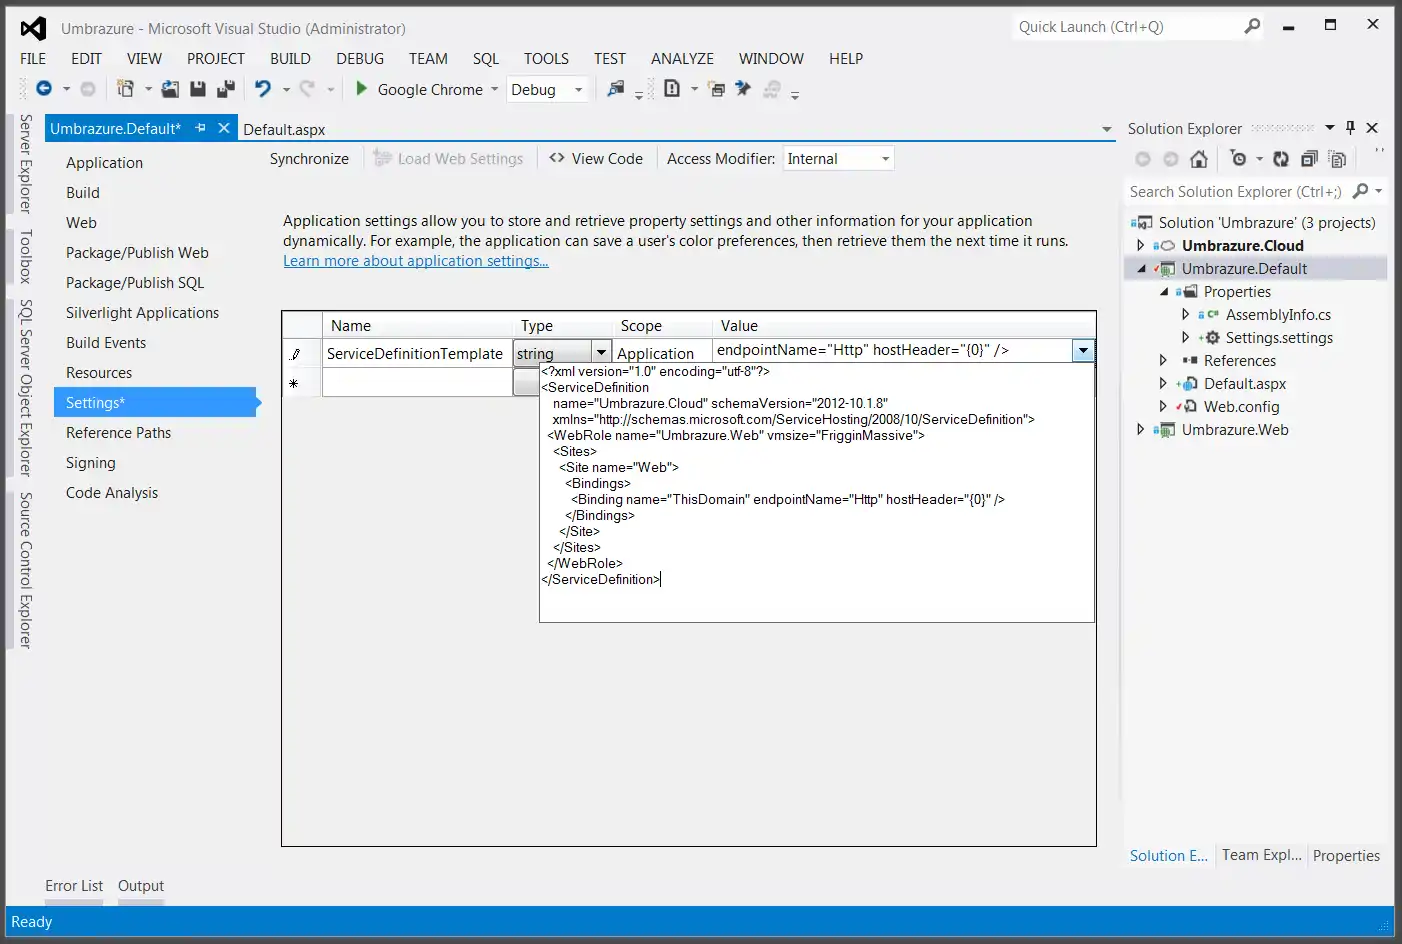
Task: Click the View Code button
Action: coord(596,158)
